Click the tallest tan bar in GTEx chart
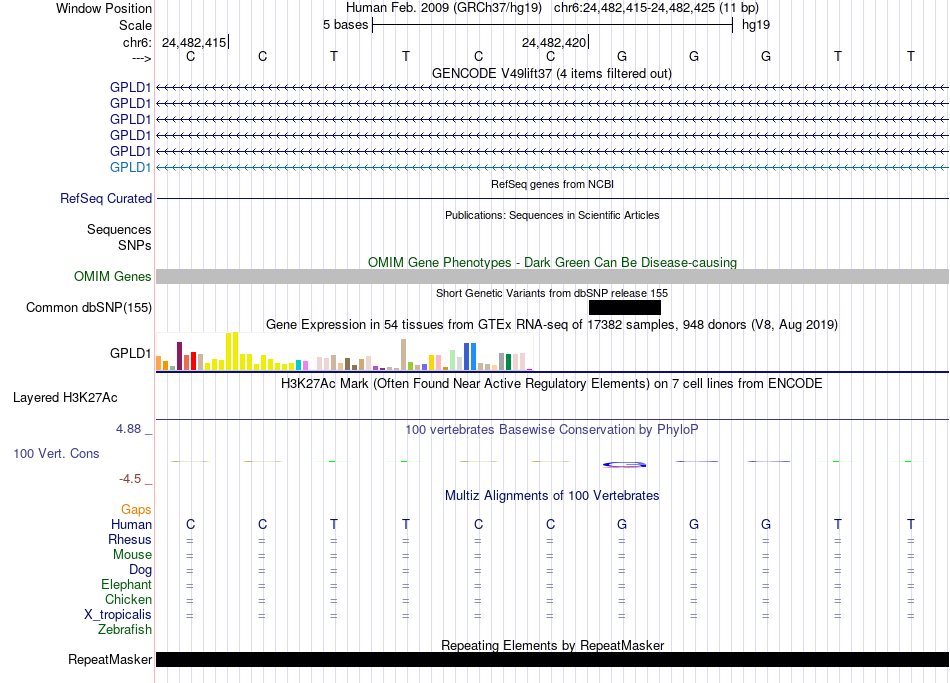Screen dimensions: 950x683 [404, 355]
